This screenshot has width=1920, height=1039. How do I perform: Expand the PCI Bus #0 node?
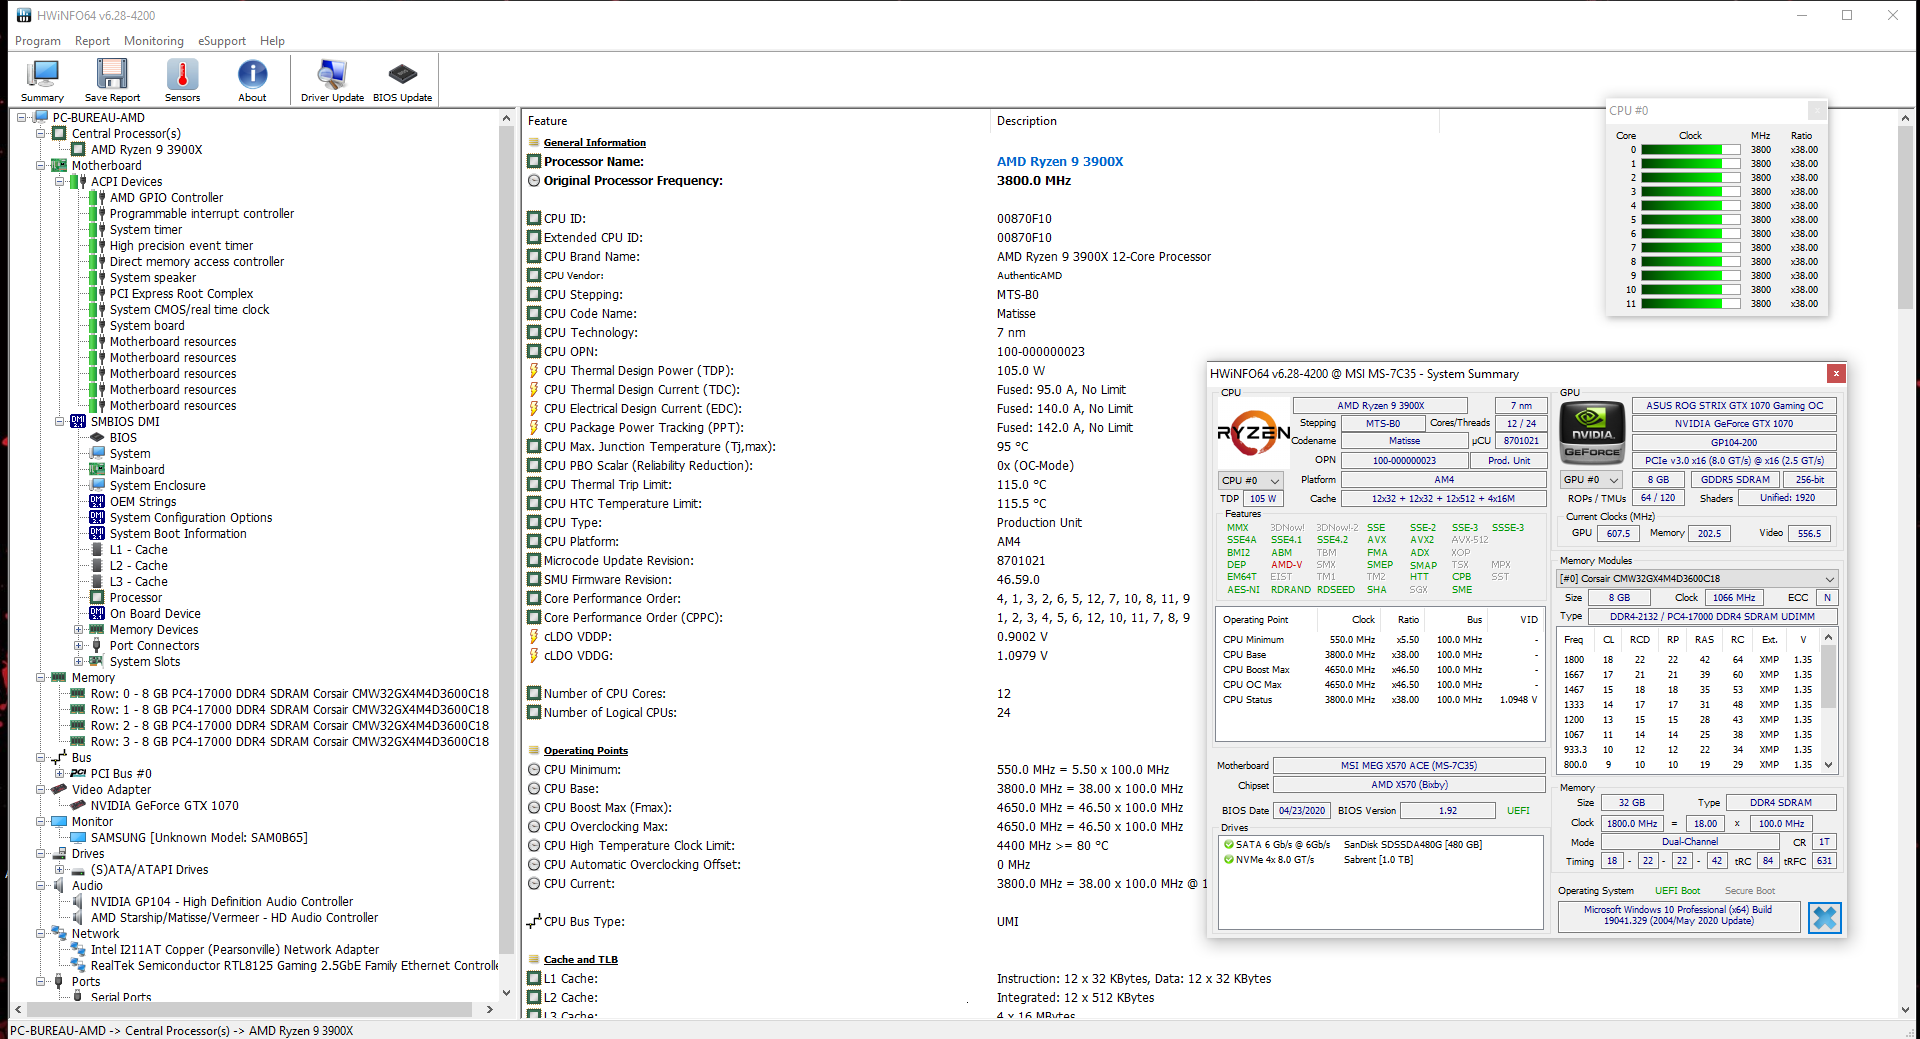(x=60, y=774)
